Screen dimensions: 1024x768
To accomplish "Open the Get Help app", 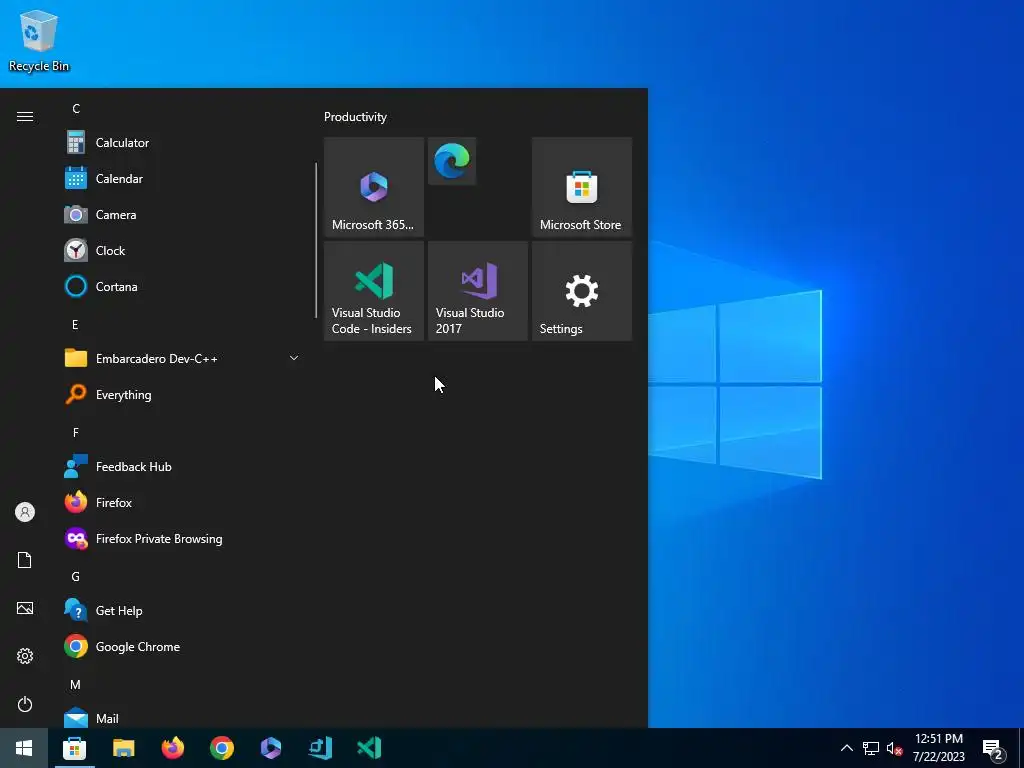I will click(183, 611).
